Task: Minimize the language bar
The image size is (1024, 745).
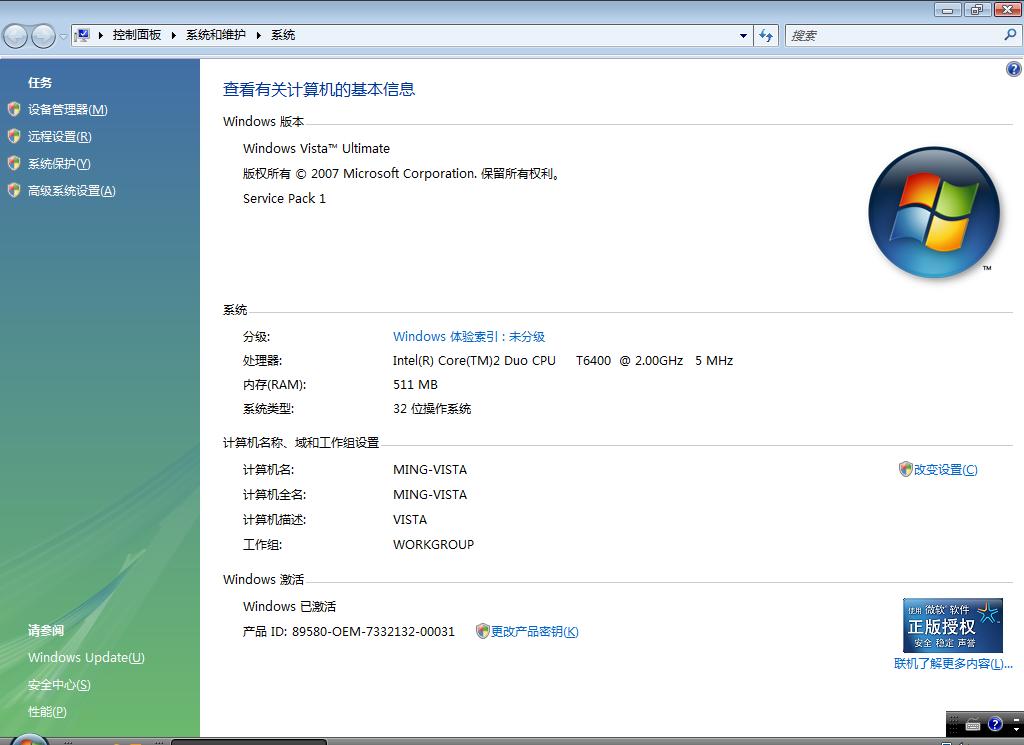Action: point(1016,720)
